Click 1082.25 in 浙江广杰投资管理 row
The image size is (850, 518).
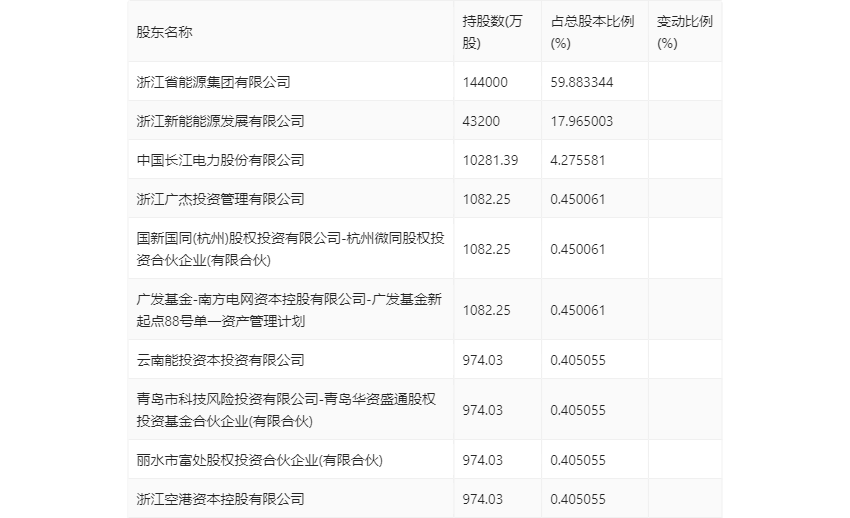click(486, 199)
